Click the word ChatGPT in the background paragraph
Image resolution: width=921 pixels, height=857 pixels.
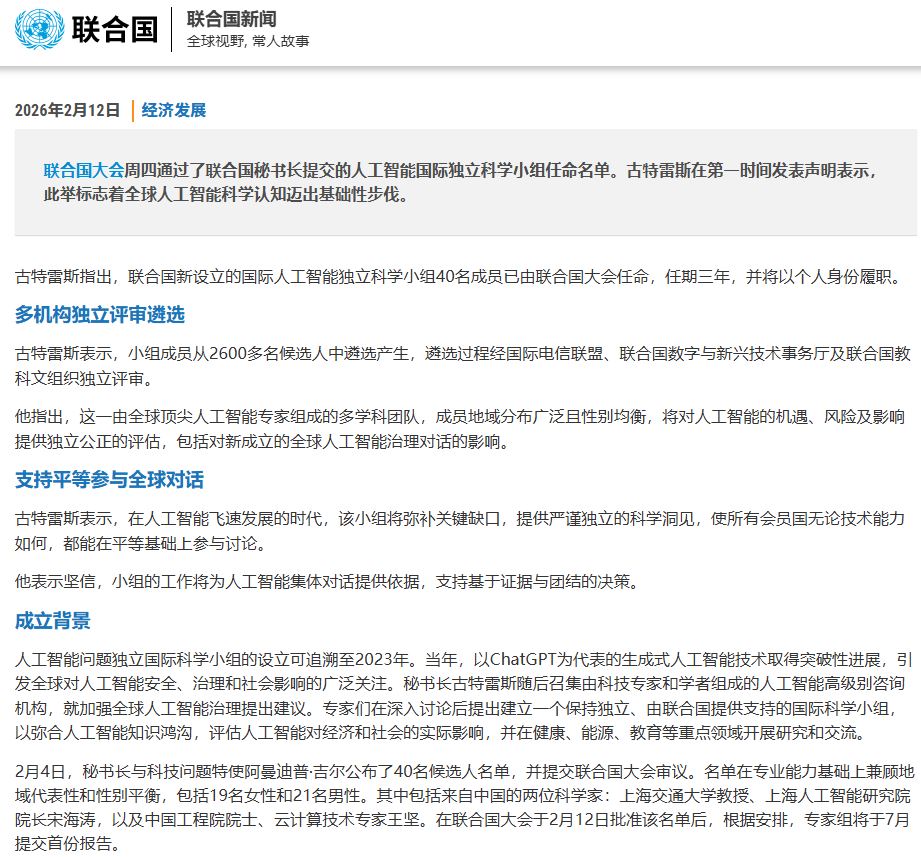pos(528,660)
